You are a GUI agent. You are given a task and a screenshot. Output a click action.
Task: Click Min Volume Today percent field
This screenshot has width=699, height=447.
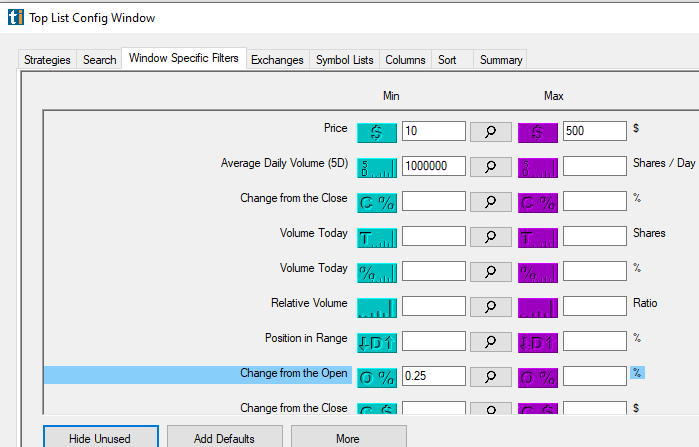(x=434, y=271)
